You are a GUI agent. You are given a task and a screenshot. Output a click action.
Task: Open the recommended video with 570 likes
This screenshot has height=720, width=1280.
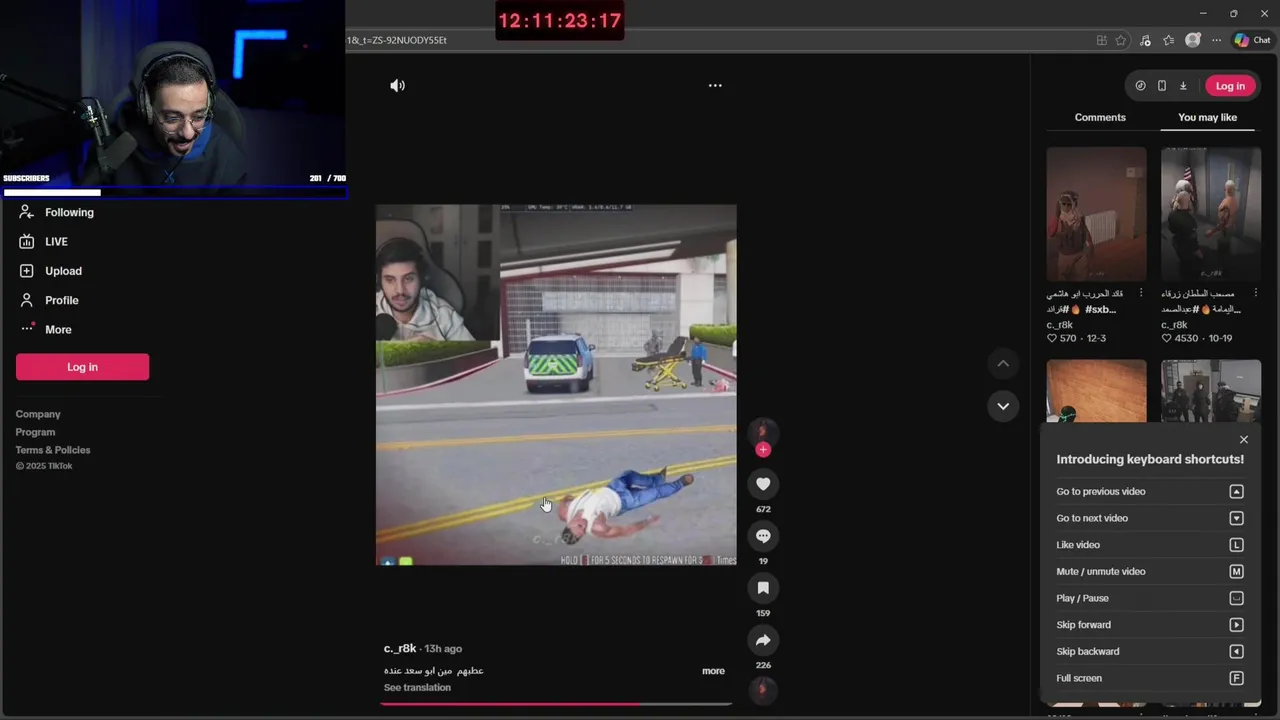[1096, 214]
